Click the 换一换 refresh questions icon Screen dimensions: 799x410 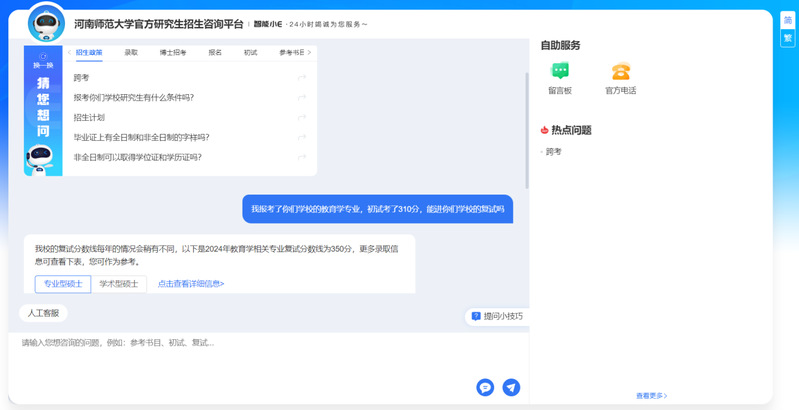[x=43, y=62]
